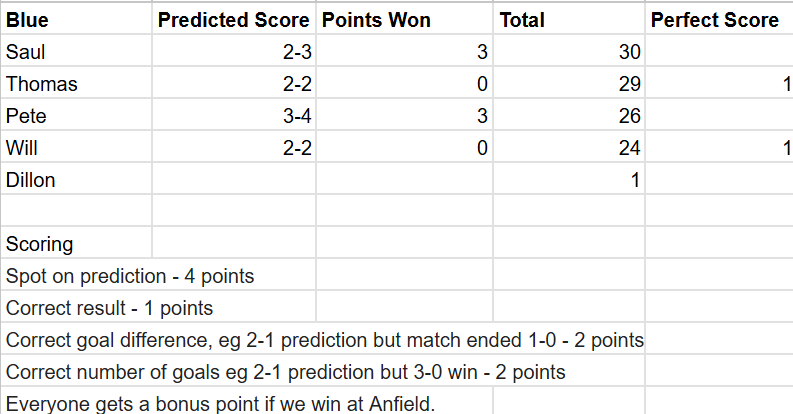
Task: Click the "Total" column header cell
Action: pos(568,20)
